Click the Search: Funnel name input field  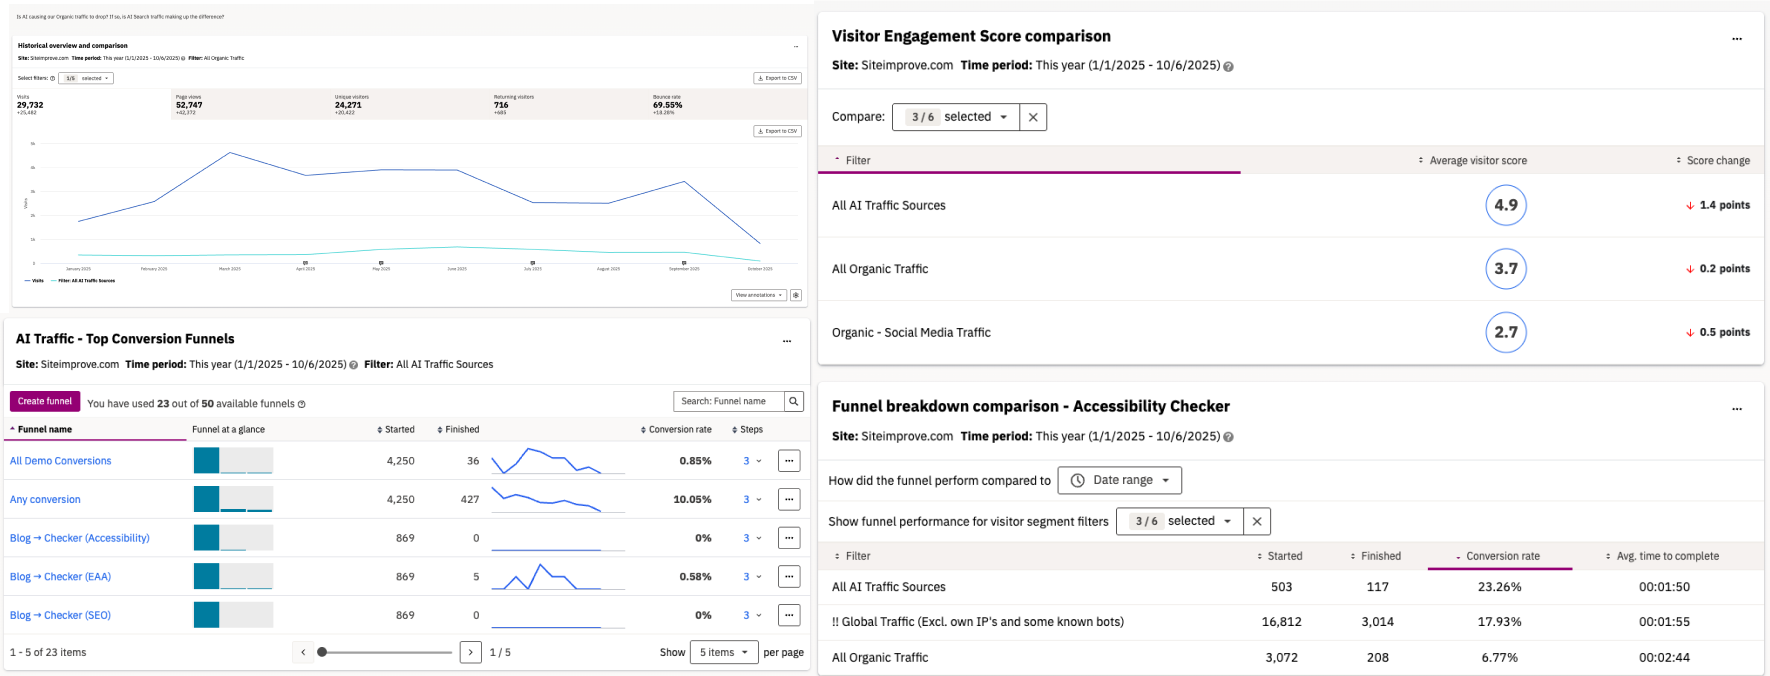click(x=729, y=401)
